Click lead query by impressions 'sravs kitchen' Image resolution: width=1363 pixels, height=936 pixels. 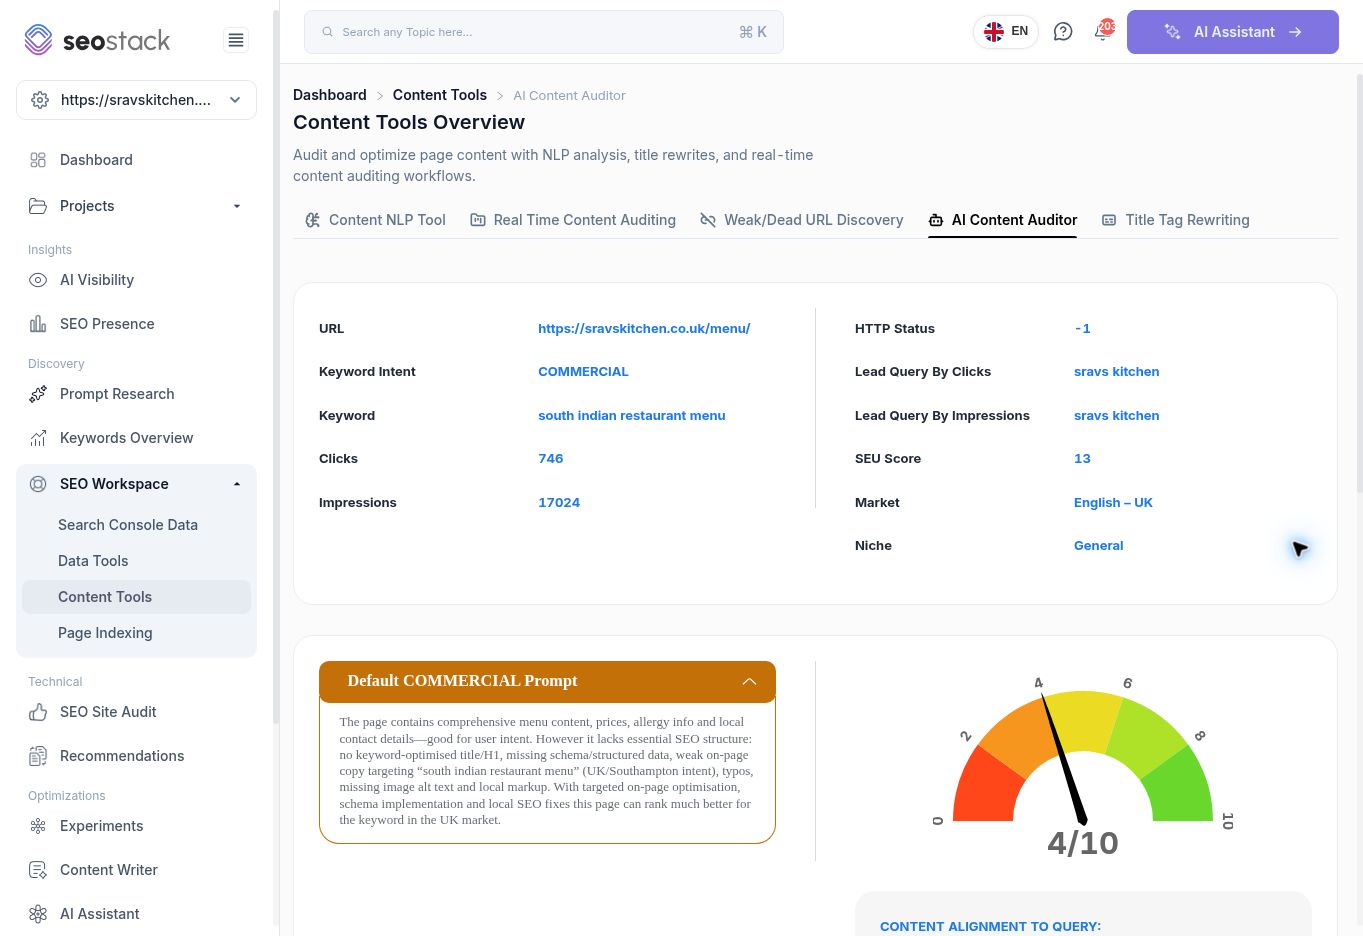pos(1117,415)
